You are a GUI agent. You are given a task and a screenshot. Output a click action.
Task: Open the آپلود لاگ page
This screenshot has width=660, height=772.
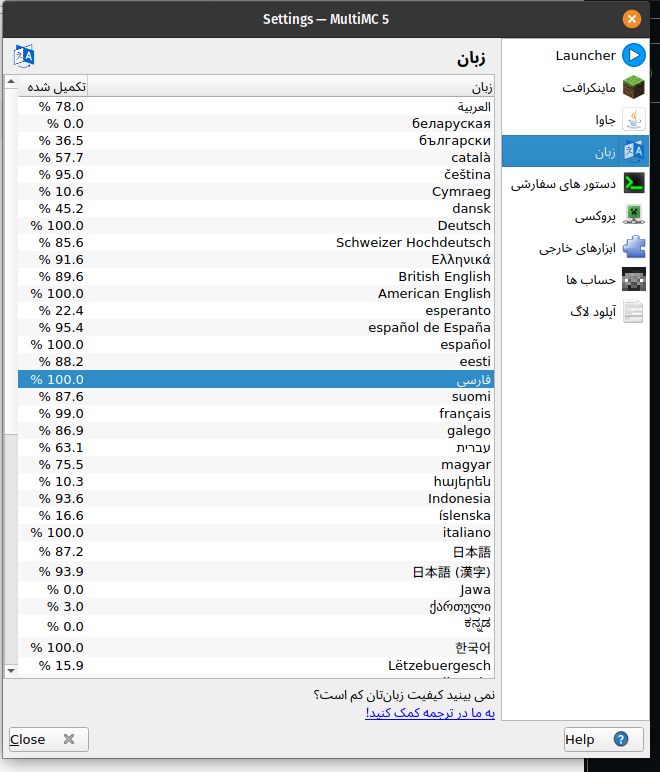click(575, 311)
